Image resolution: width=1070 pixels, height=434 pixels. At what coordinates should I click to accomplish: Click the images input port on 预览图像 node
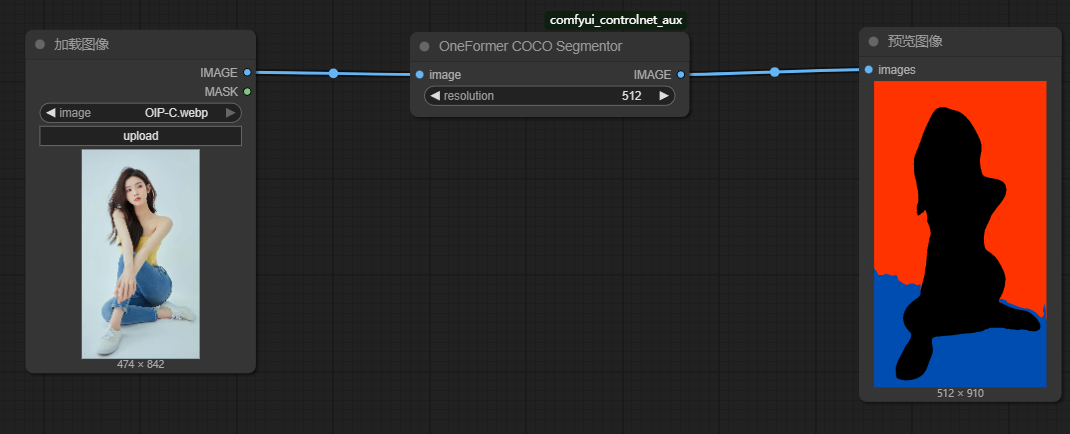(868, 70)
